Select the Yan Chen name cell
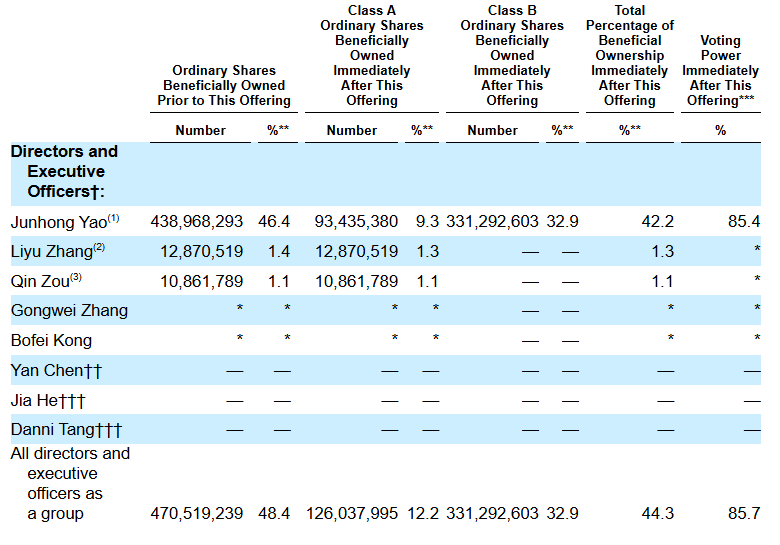 tap(56, 370)
